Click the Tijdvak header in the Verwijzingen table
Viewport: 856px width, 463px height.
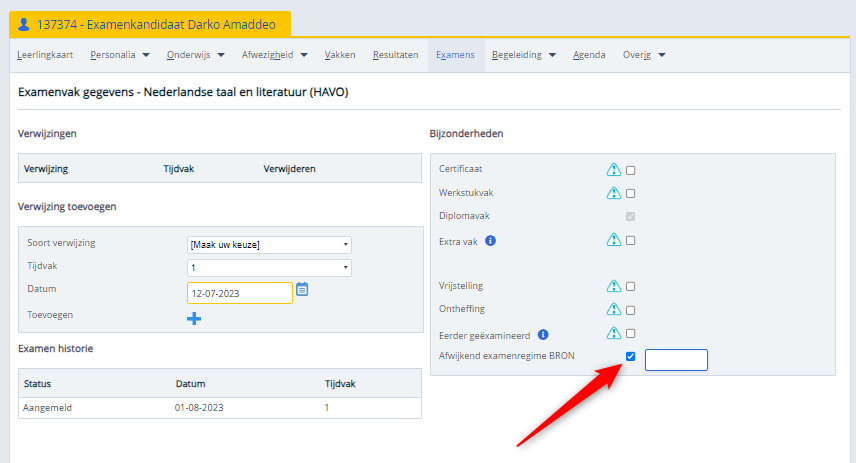(179, 169)
